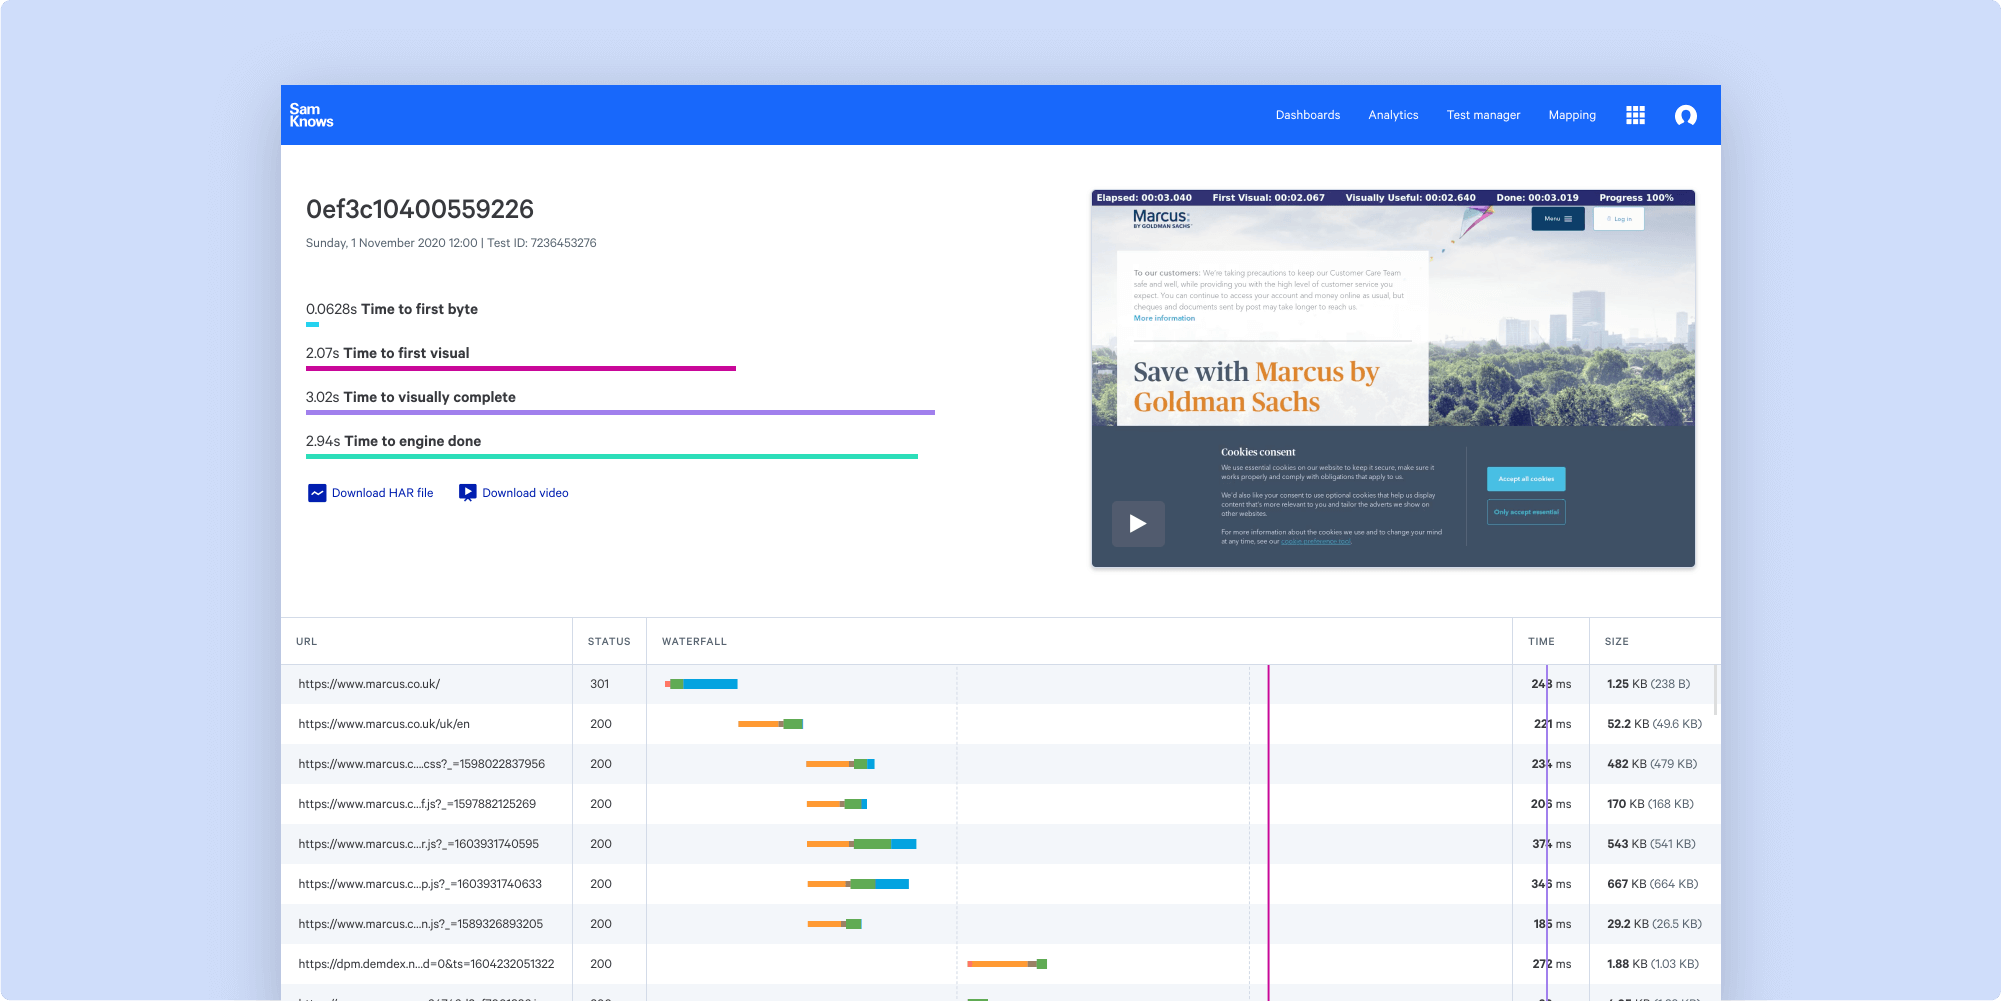The image size is (2001, 1001).
Task: Open the Mapping menu
Action: tap(1572, 115)
